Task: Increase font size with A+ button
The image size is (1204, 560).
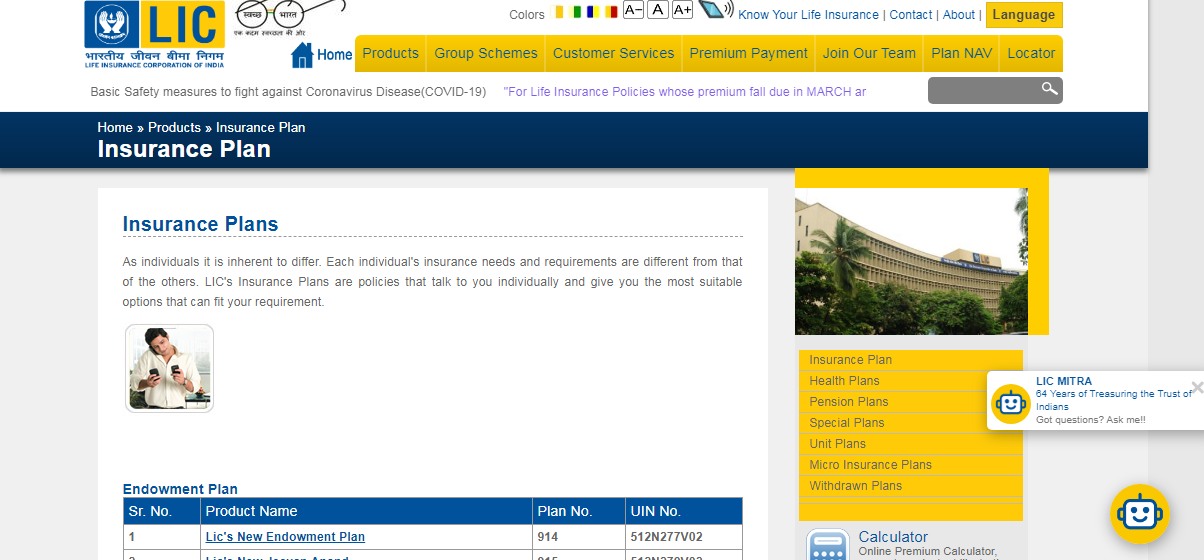Action: tap(682, 10)
